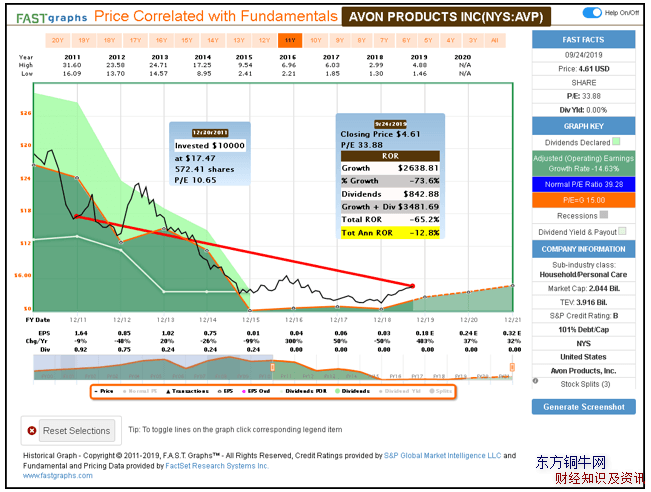Click the red X reset icon
The height and width of the screenshot is (492, 651).
(32, 431)
